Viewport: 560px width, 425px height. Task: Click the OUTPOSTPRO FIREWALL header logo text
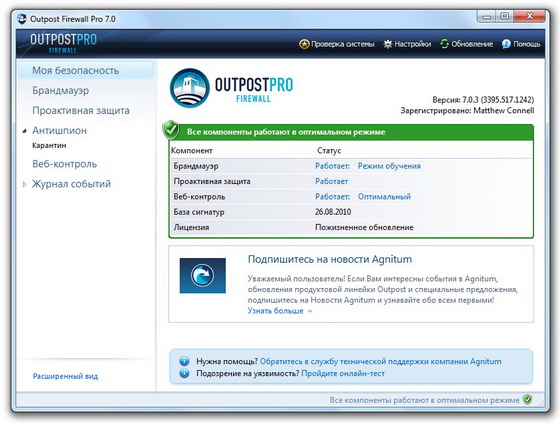[63, 44]
